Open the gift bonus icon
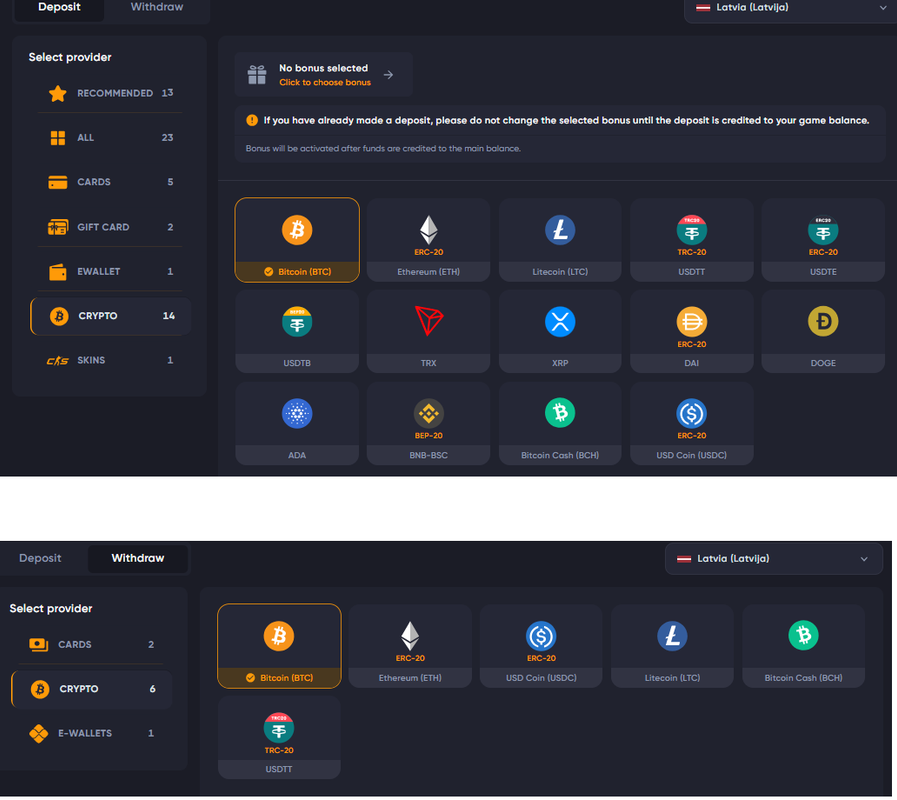The height and width of the screenshot is (800, 897). [x=257, y=75]
